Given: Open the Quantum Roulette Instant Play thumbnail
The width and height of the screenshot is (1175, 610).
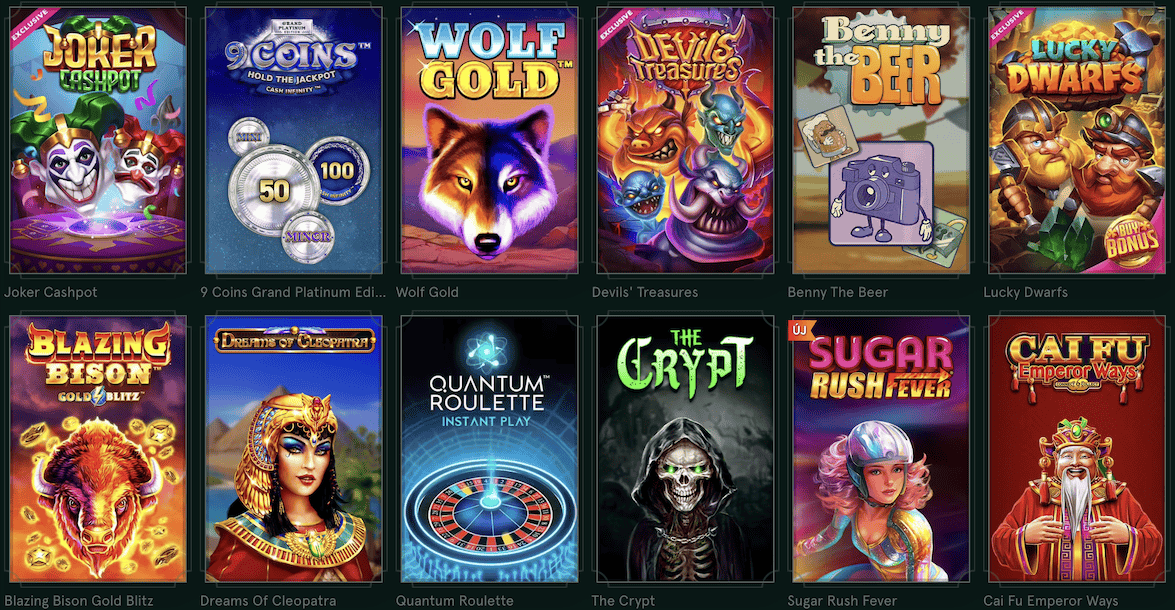Looking at the screenshot, I should [489, 449].
